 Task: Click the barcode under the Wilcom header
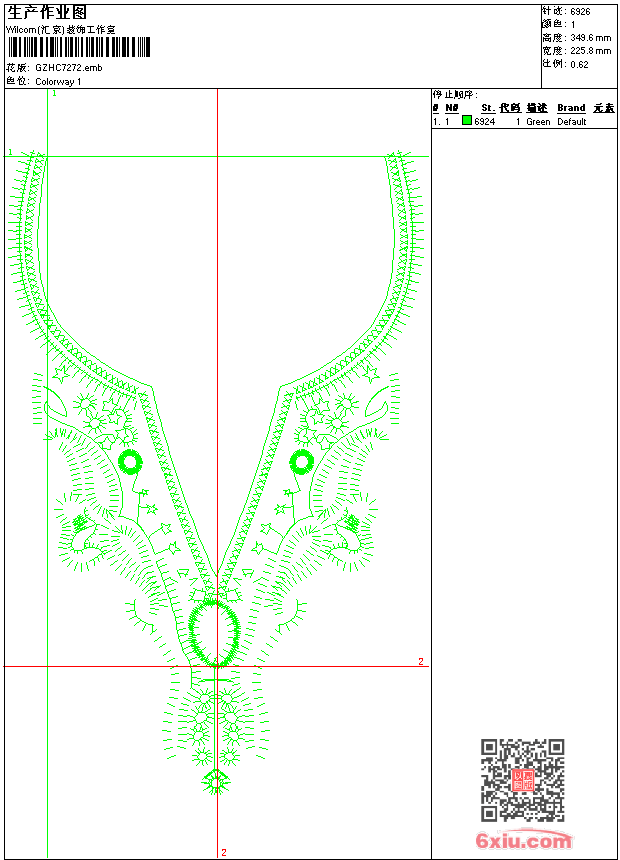[79, 47]
